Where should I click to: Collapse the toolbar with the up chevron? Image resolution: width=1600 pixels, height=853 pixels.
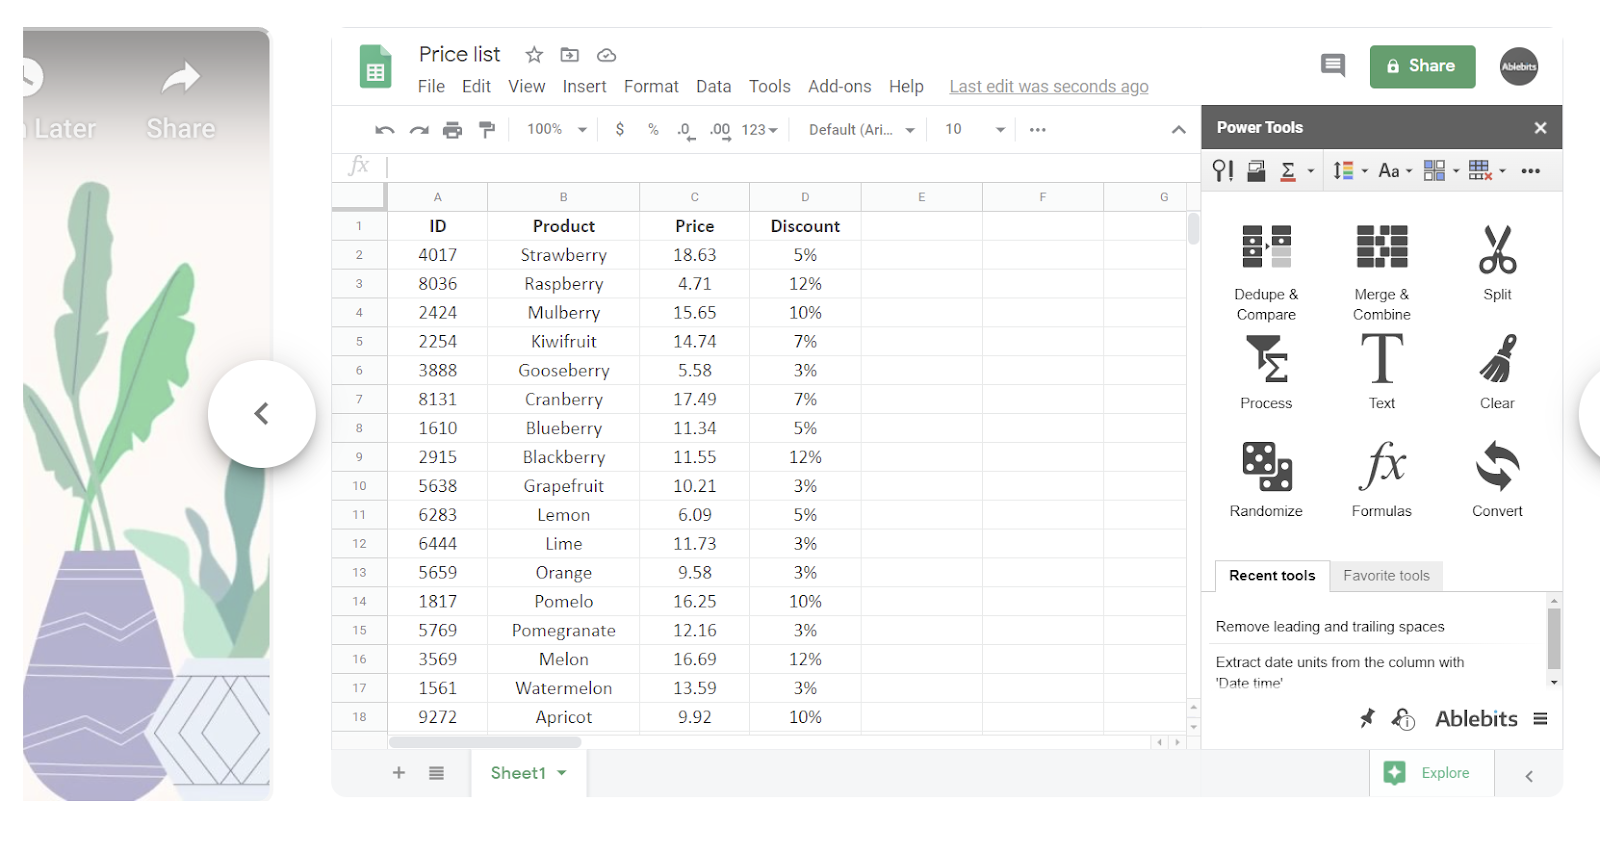pos(1179,130)
